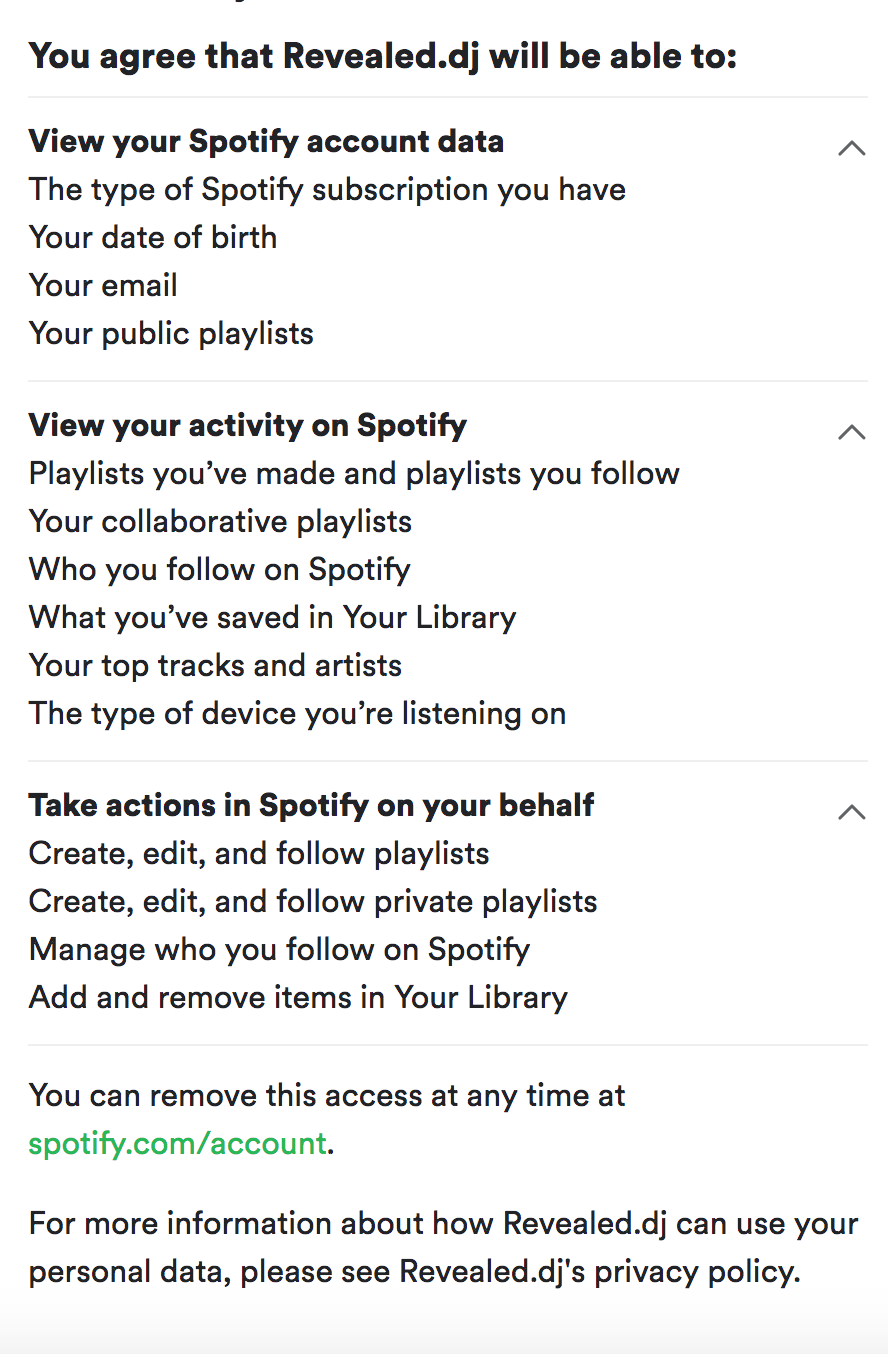Click the View your activity on Spotify heading
This screenshot has width=888, height=1354.
click(248, 425)
